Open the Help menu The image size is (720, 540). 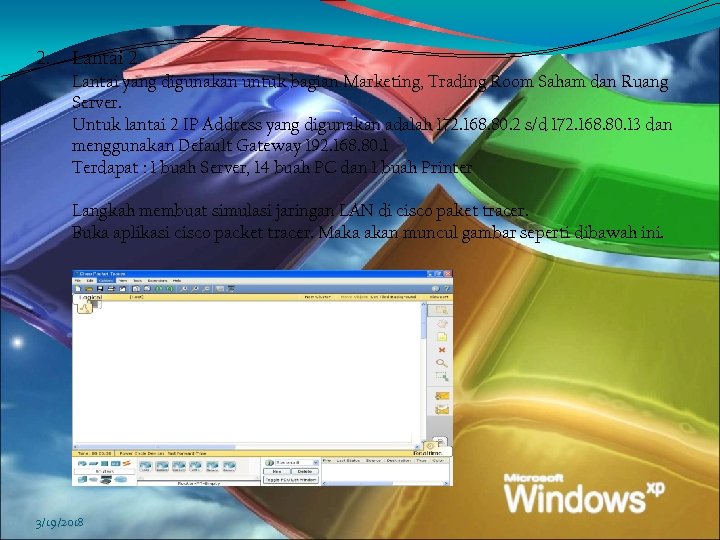[177, 280]
